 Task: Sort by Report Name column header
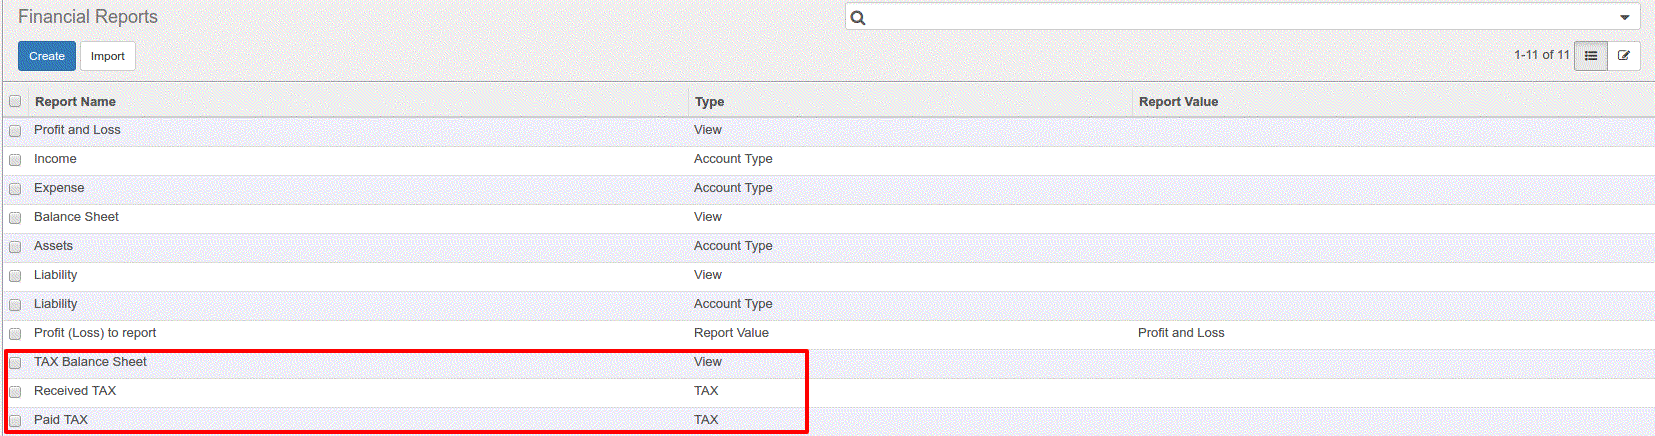pos(75,101)
